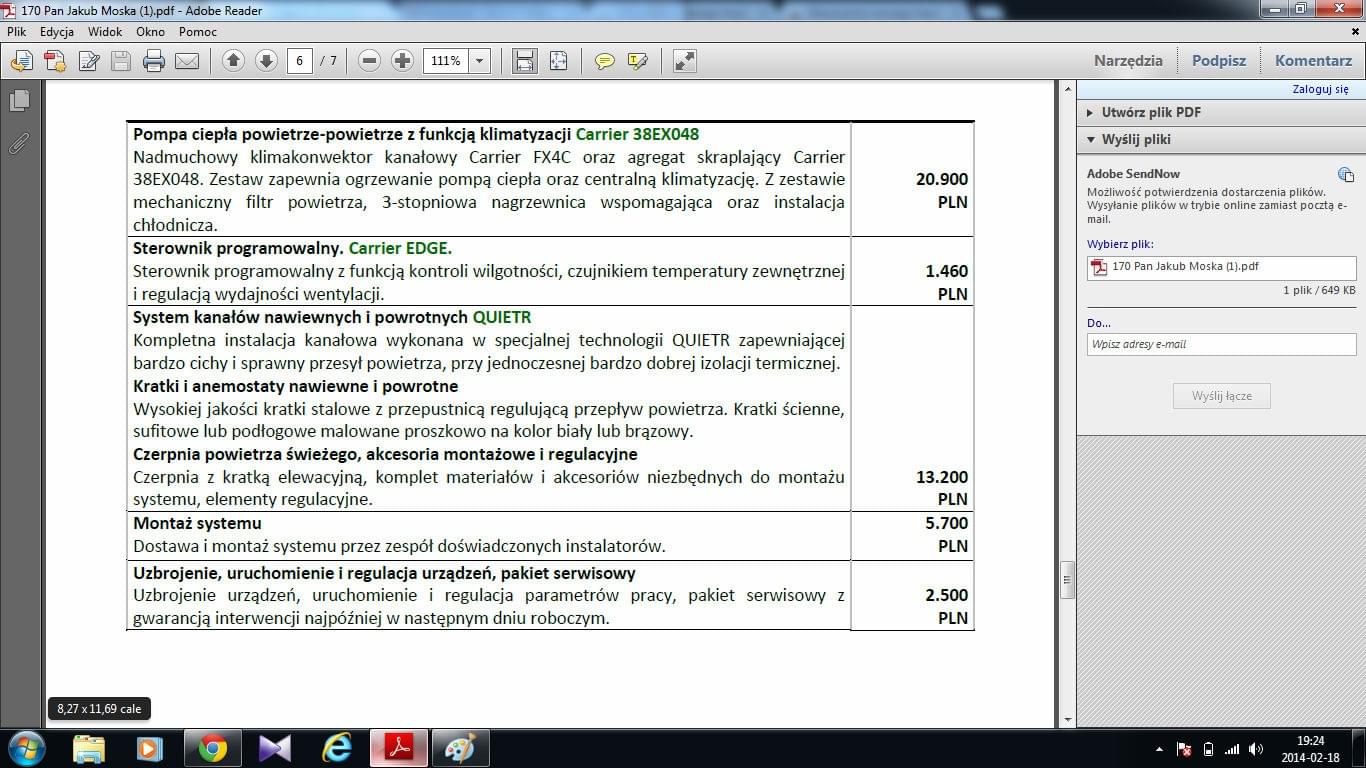
Task: Open the Plik menu
Action: (x=16, y=32)
